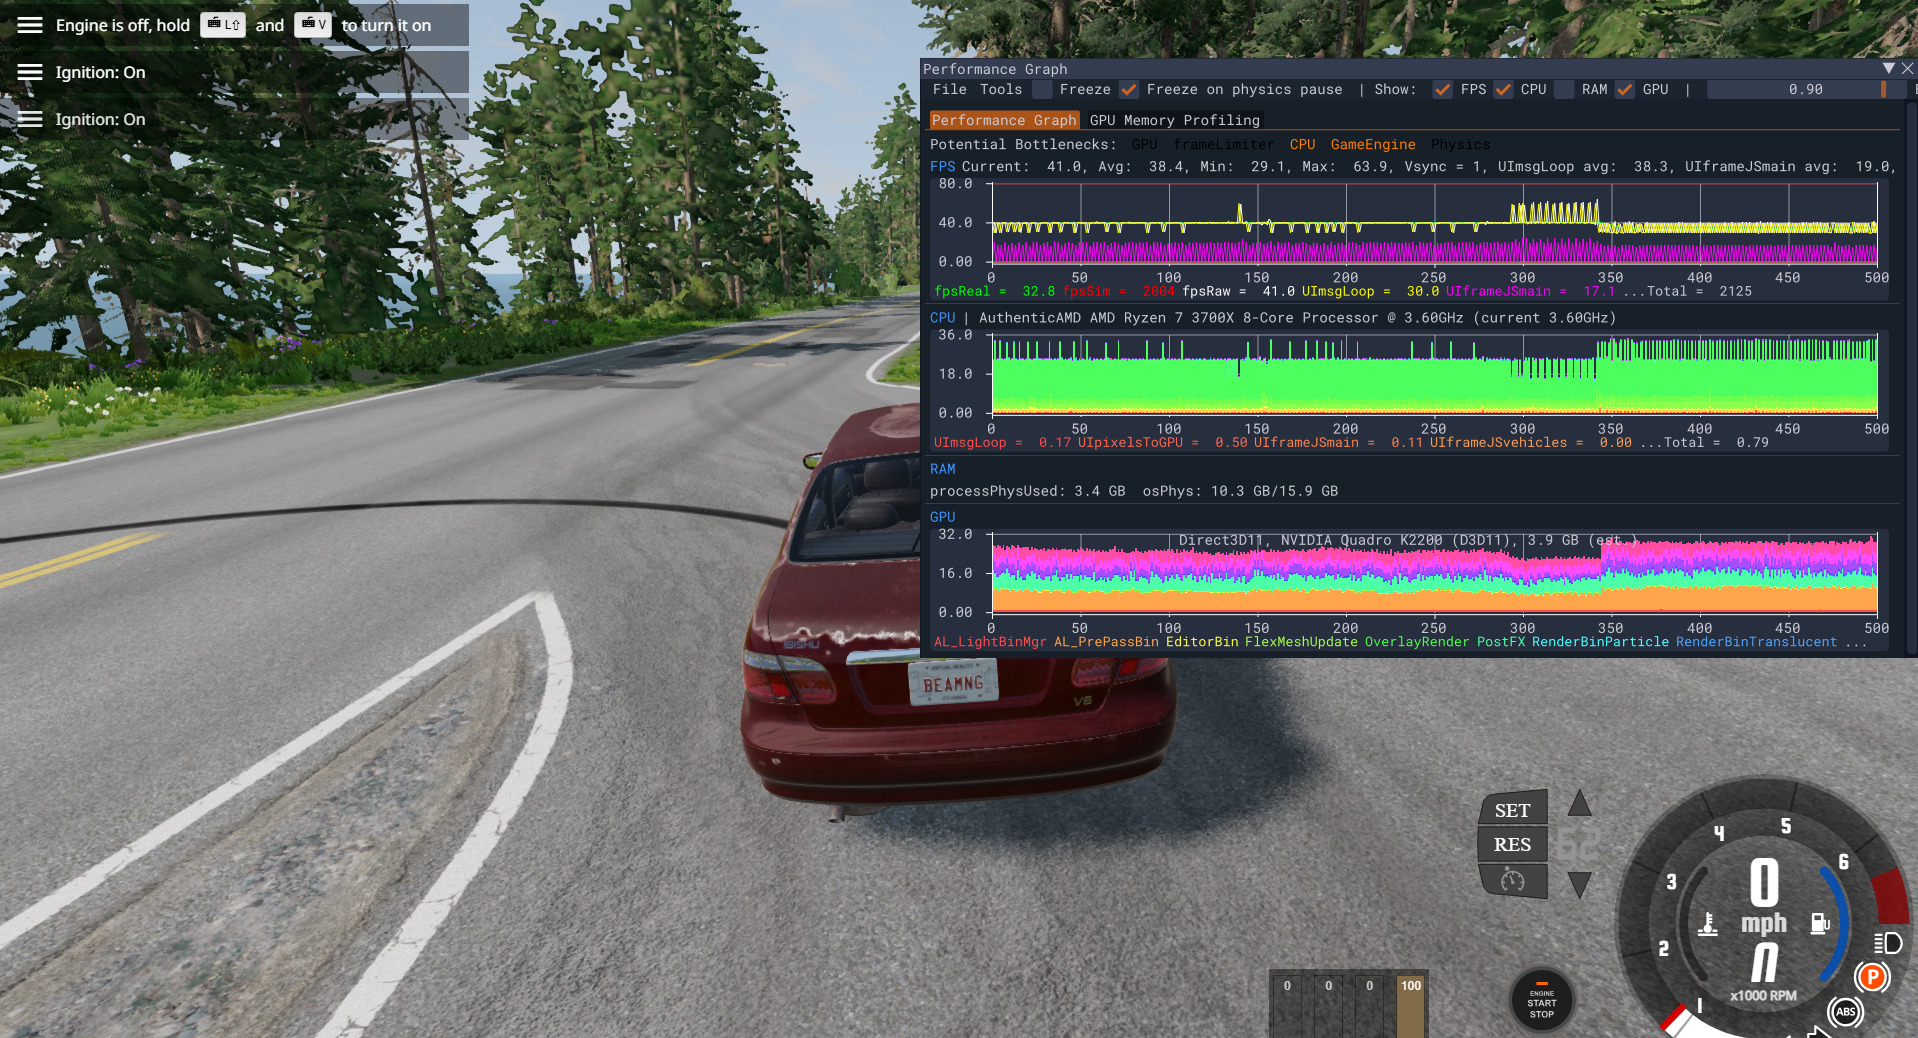Image resolution: width=1918 pixels, height=1038 pixels.
Task: Click 'processPhysUsed: 3.4 GB' text
Action: [x=1028, y=491]
